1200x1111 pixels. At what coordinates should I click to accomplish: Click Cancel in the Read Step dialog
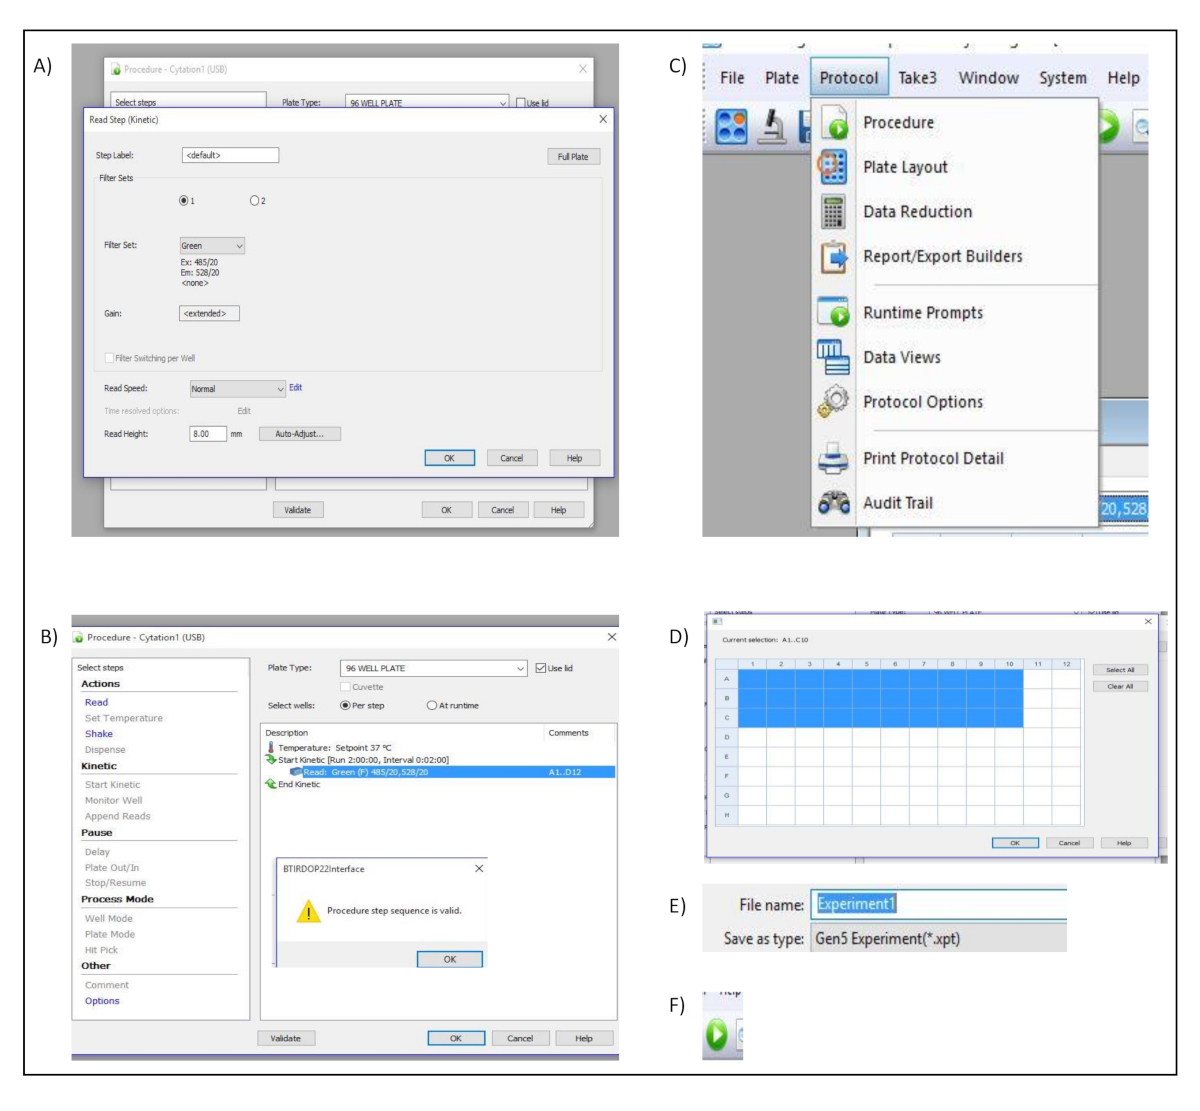point(512,458)
